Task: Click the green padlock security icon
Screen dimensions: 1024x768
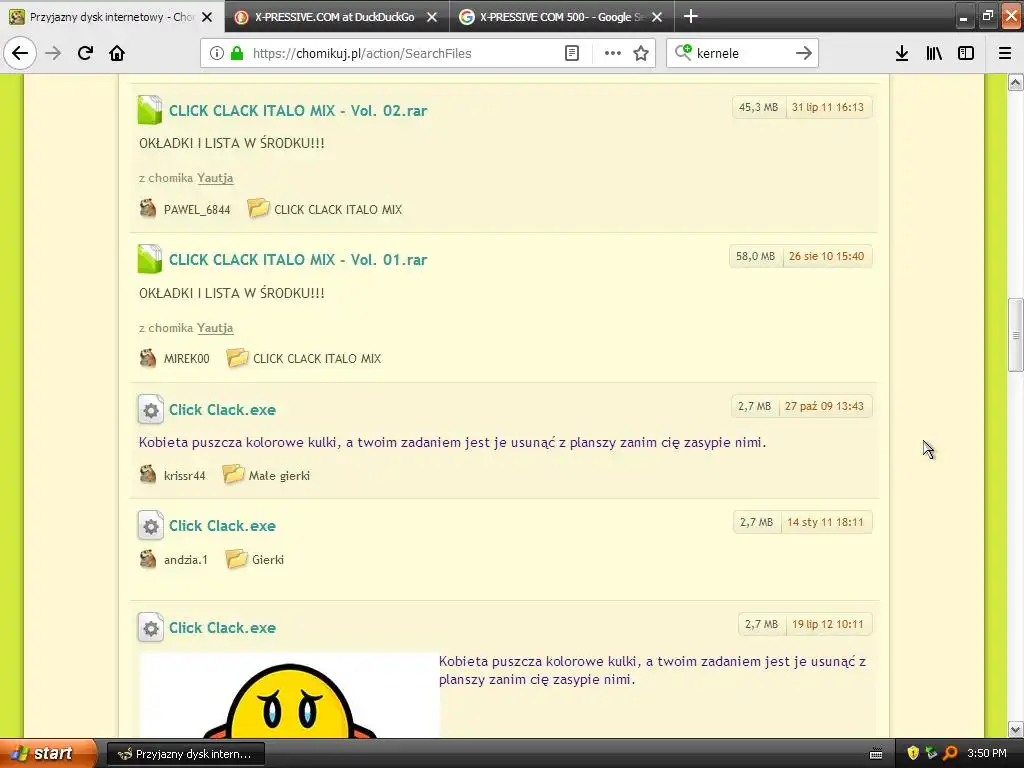Action: 237,53
